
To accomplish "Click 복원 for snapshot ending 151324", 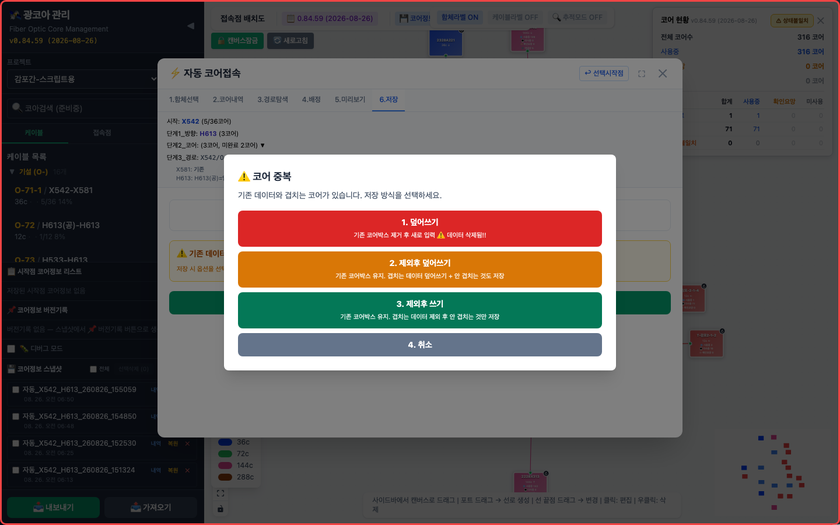I will pyautogui.click(x=172, y=470).
